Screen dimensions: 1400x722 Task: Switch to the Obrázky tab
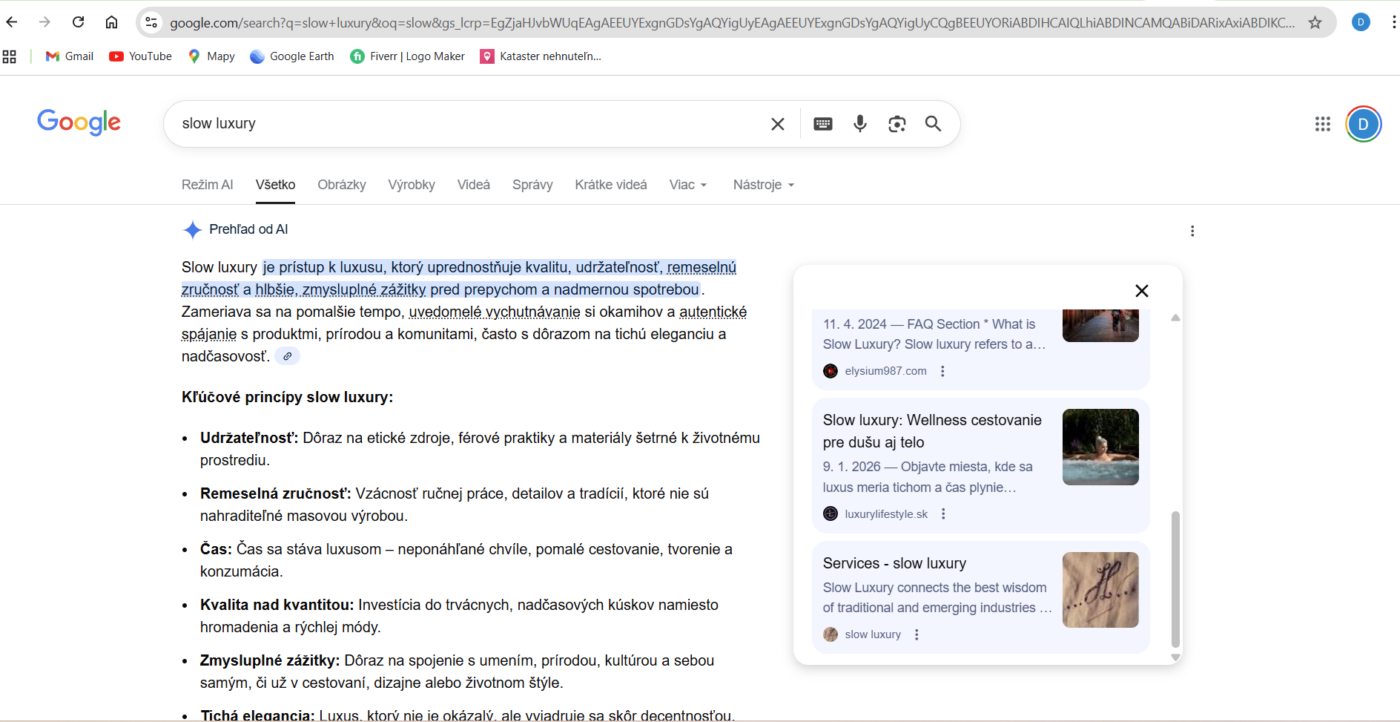[x=341, y=185]
